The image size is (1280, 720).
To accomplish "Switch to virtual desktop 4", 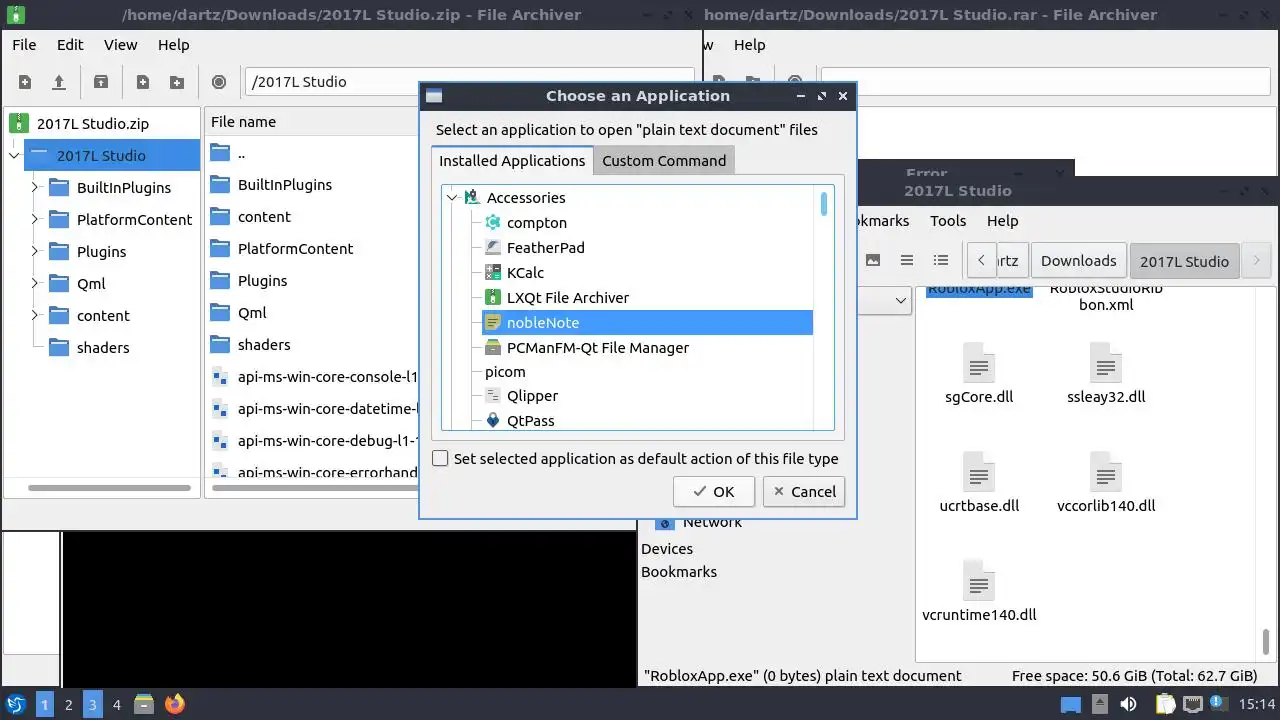I will click(116, 705).
